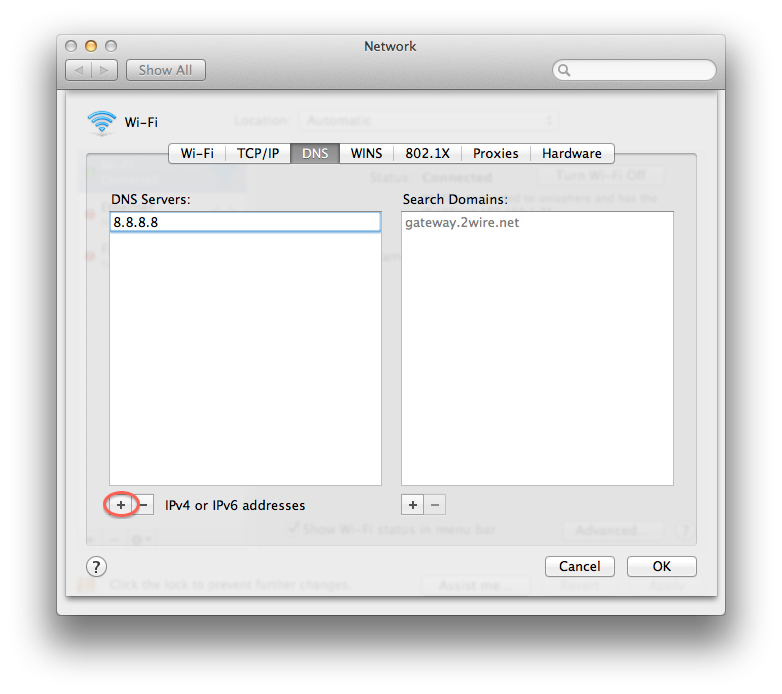Focus the System Preferences search field
This screenshot has height=694, width=782.
pos(634,70)
